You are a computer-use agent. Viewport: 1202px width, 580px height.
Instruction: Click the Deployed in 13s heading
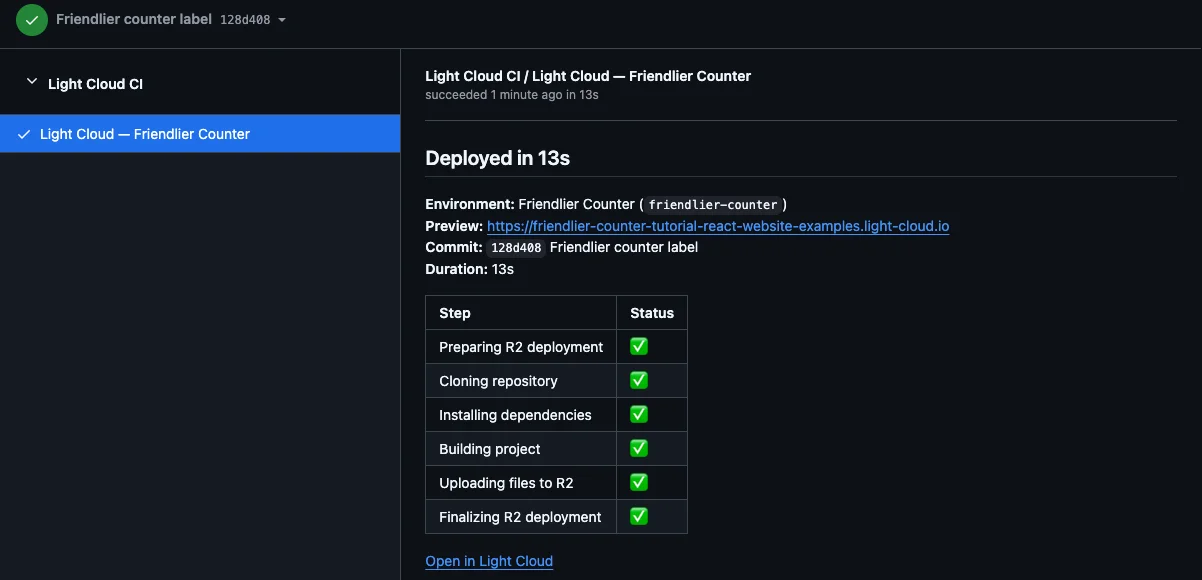pos(498,158)
